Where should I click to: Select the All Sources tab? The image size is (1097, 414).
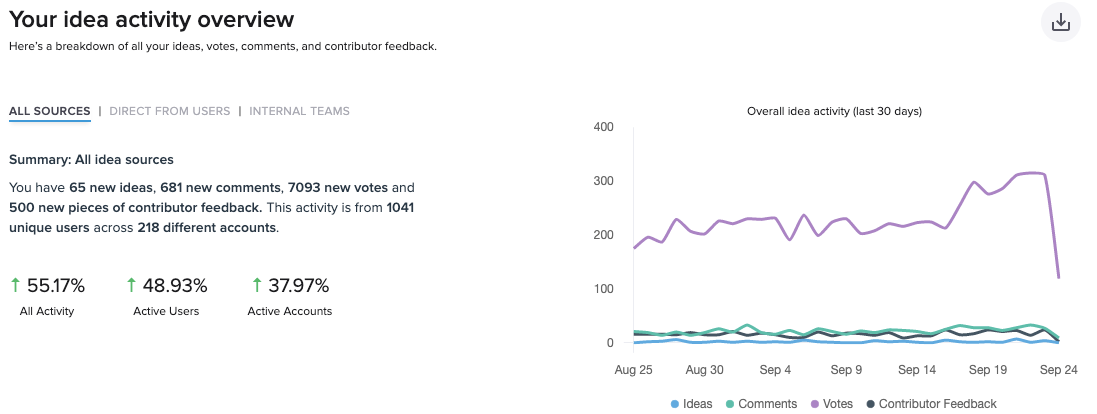tap(50, 111)
